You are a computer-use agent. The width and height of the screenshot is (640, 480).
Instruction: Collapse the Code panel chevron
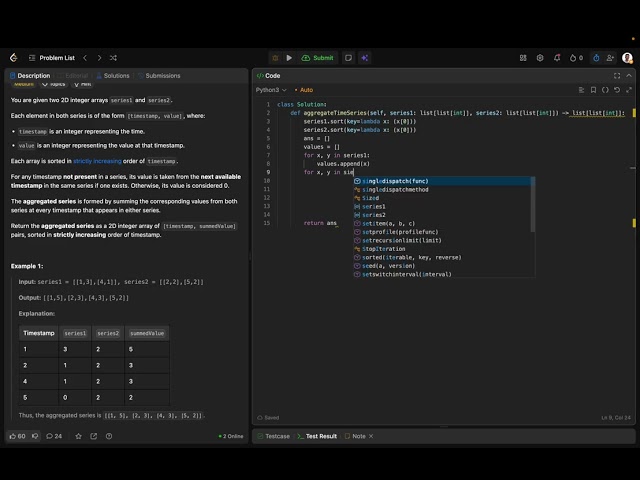[629, 76]
